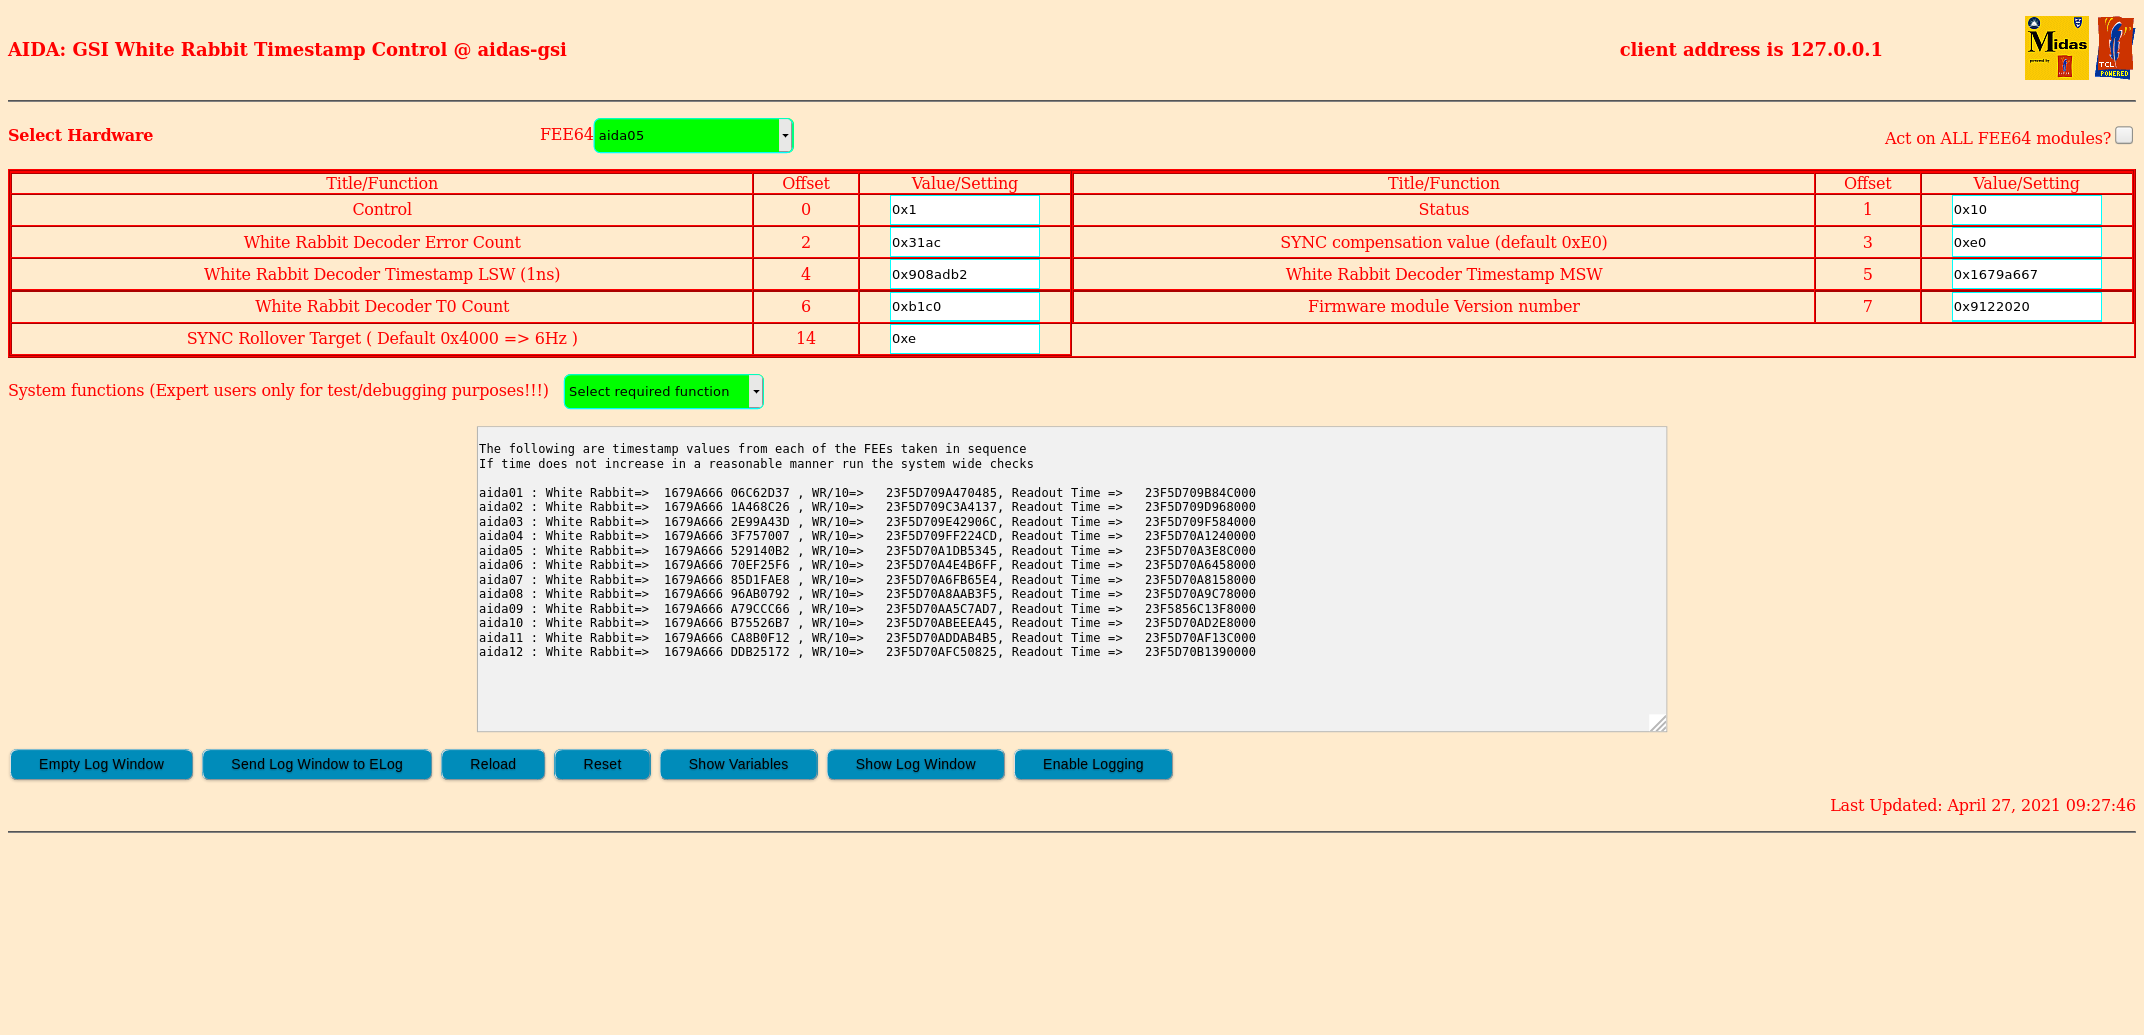2144x1035 pixels.
Task: Click the 'Act on ALL FEE64 modules?' label
Action: (x=1997, y=138)
